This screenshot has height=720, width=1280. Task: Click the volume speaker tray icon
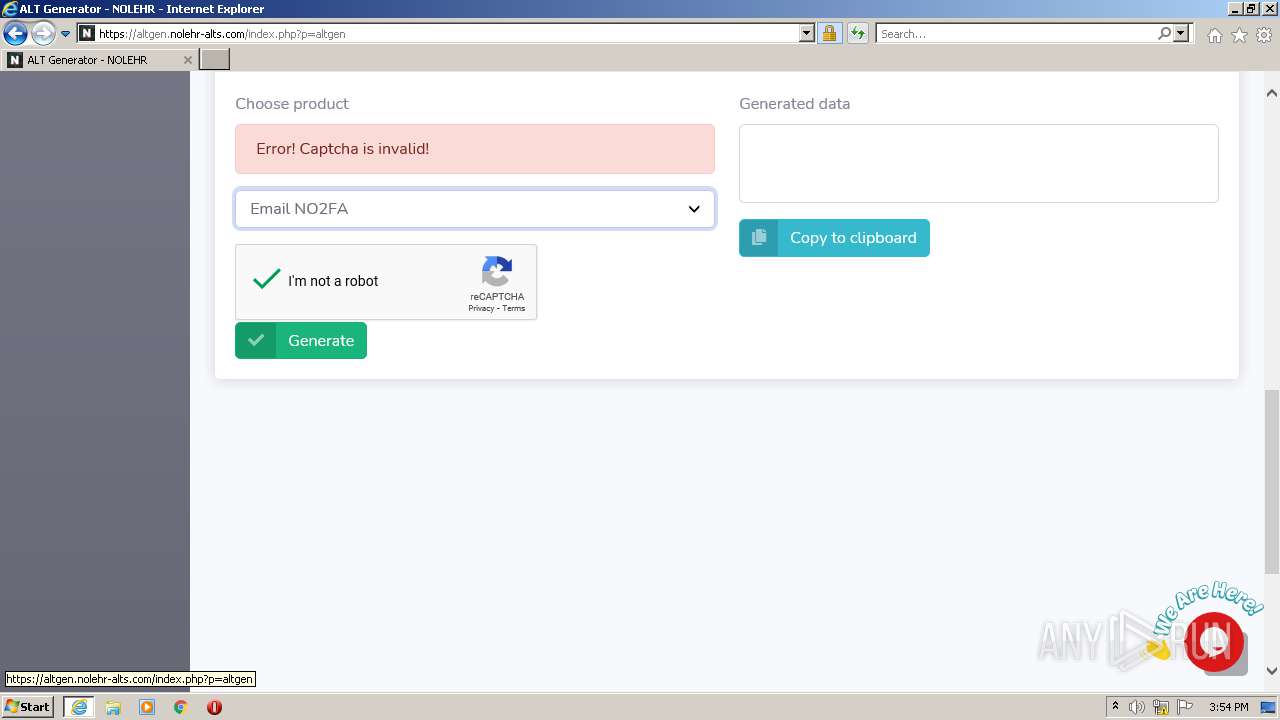(1137, 707)
